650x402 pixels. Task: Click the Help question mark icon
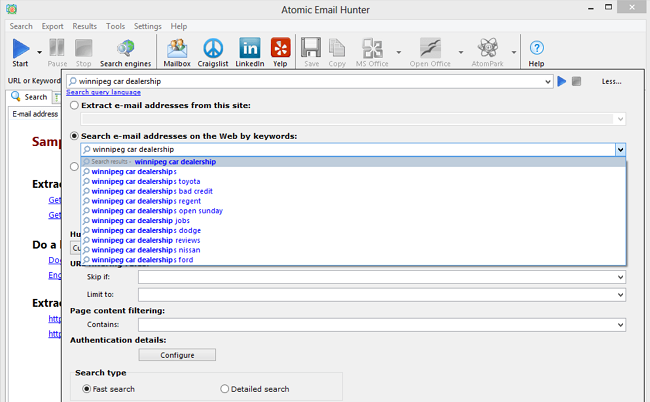pos(537,50)
